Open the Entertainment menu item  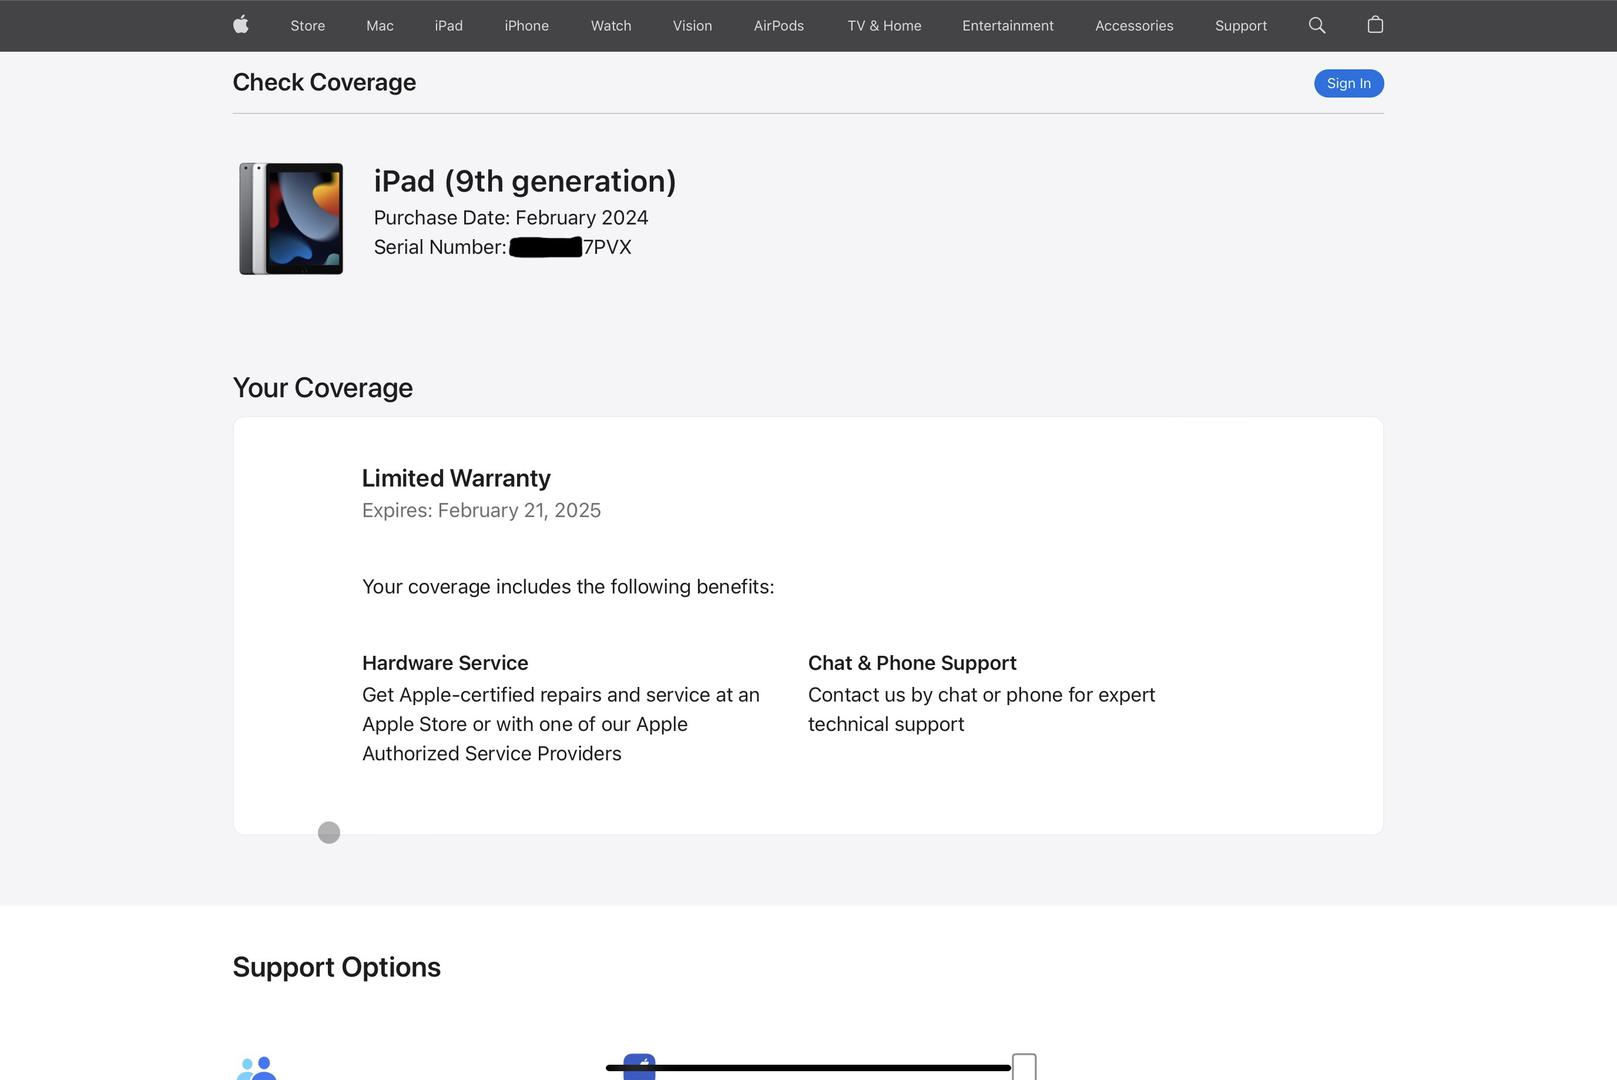coord(1008,26)
